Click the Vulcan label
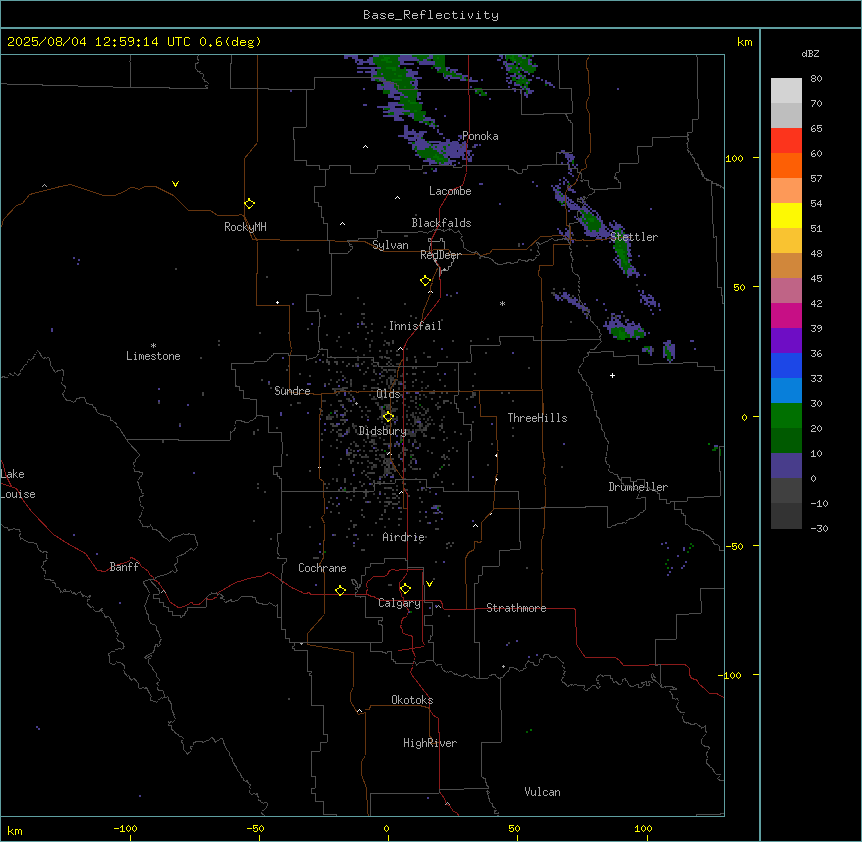Viewport: 862px width, 842px height. [x=543, y=792]
